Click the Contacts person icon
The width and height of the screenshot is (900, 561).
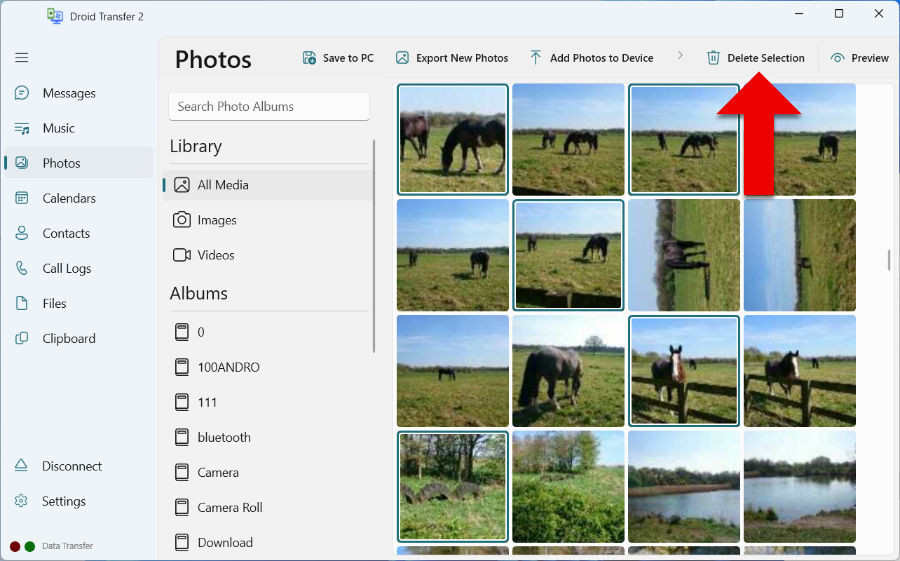click(x=22, y=233)
